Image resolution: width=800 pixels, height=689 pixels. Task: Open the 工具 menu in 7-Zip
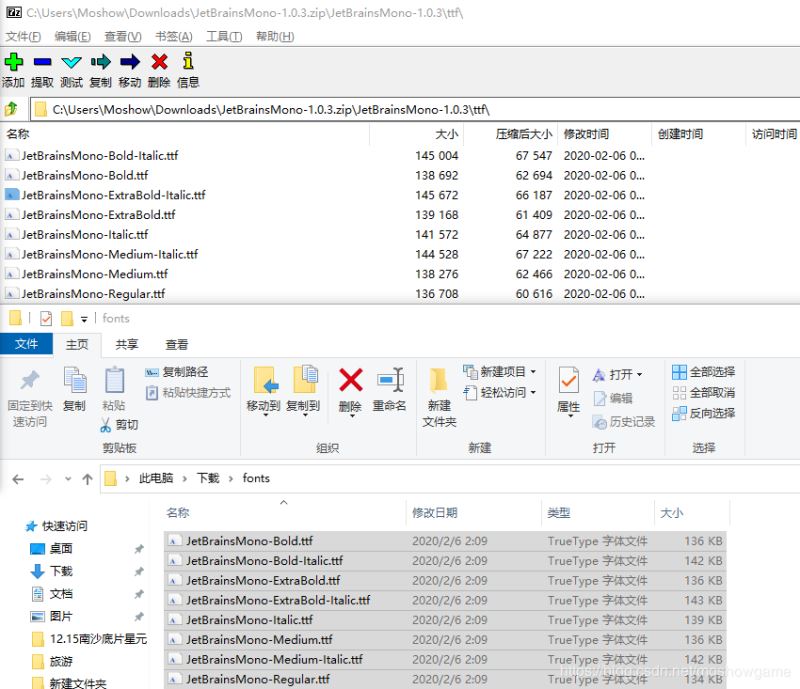click(x=222, y=36)
